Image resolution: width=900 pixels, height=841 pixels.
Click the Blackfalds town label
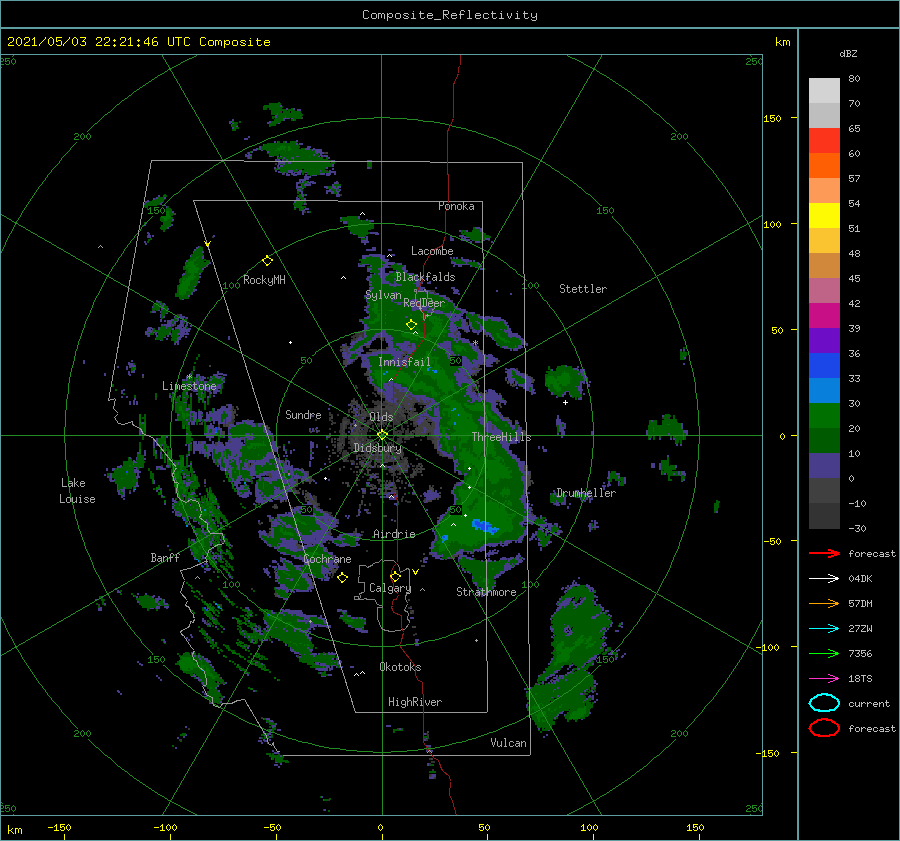point(425,277)
